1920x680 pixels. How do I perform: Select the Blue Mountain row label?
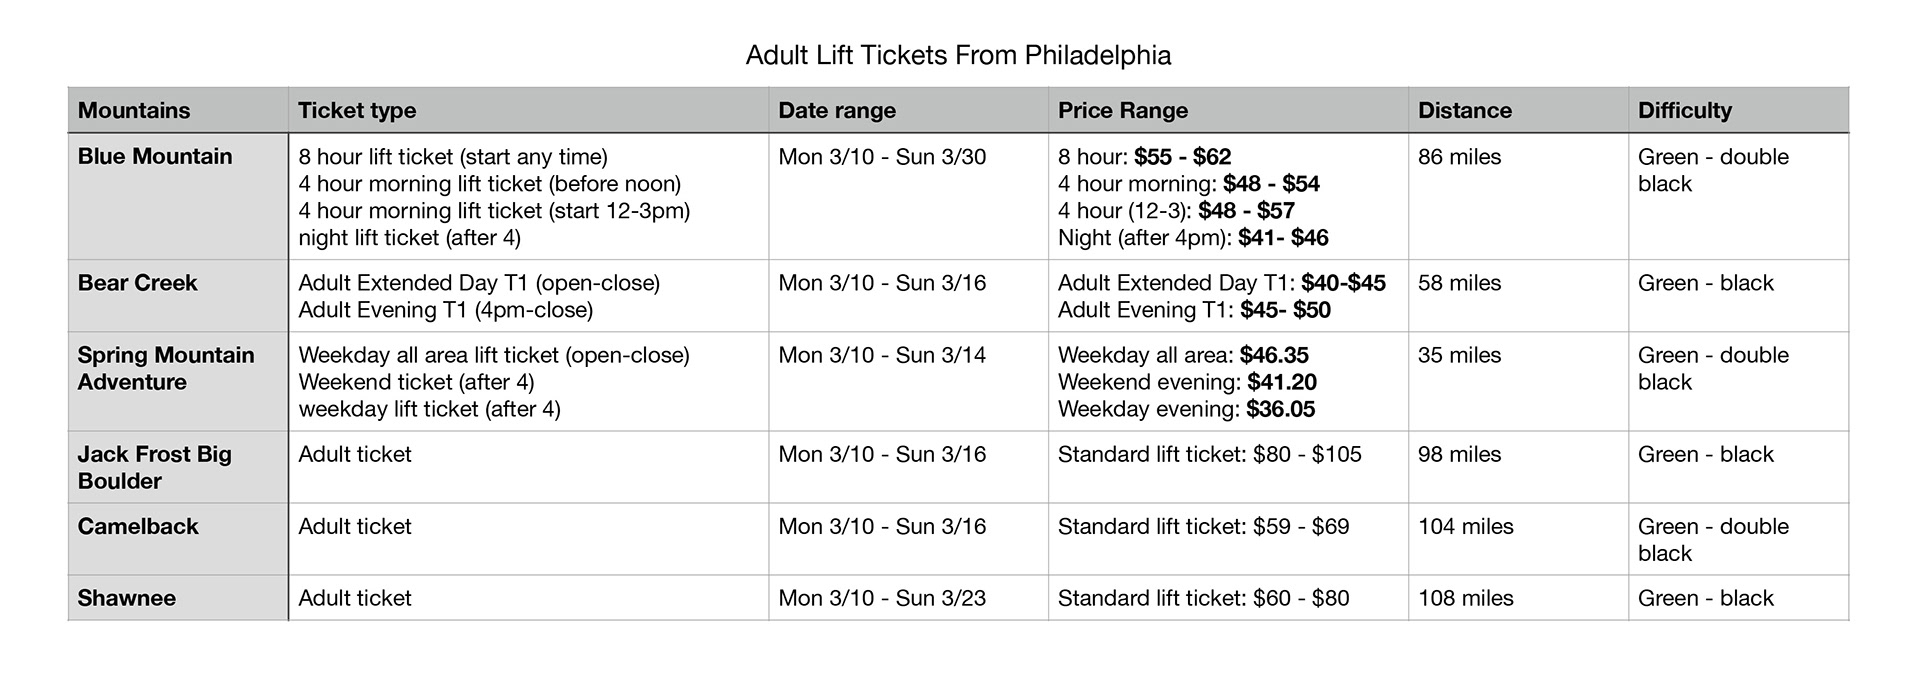click(x=178, y=196)
